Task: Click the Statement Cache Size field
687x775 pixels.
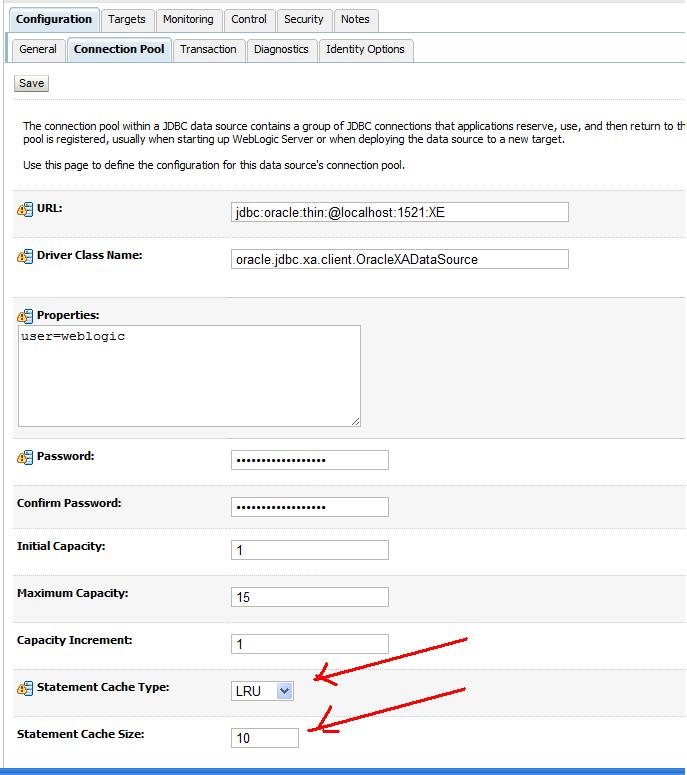Action: click(265, 738)
